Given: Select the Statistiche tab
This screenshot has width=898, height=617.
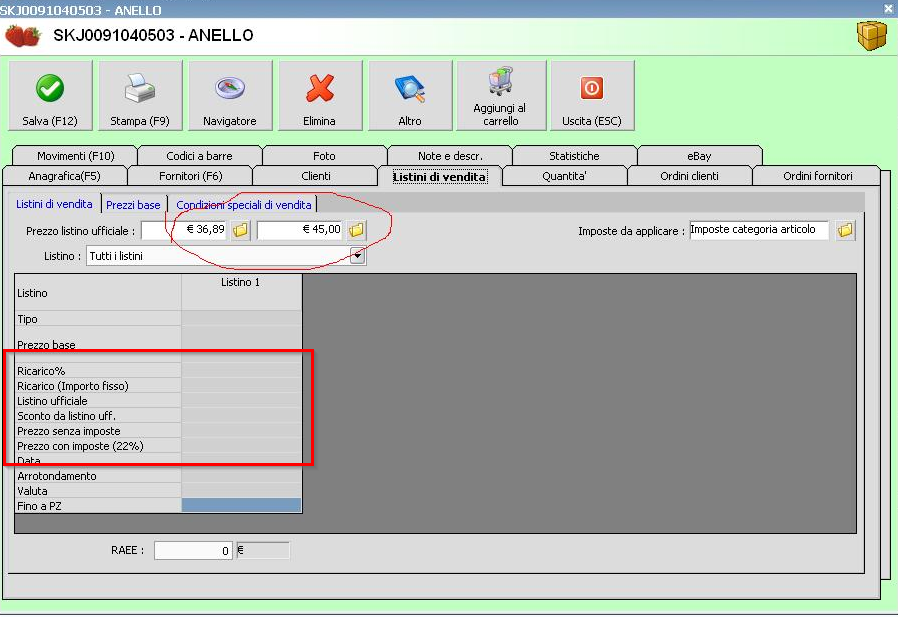Looking at the screenshot, I should tap(574, 156).
